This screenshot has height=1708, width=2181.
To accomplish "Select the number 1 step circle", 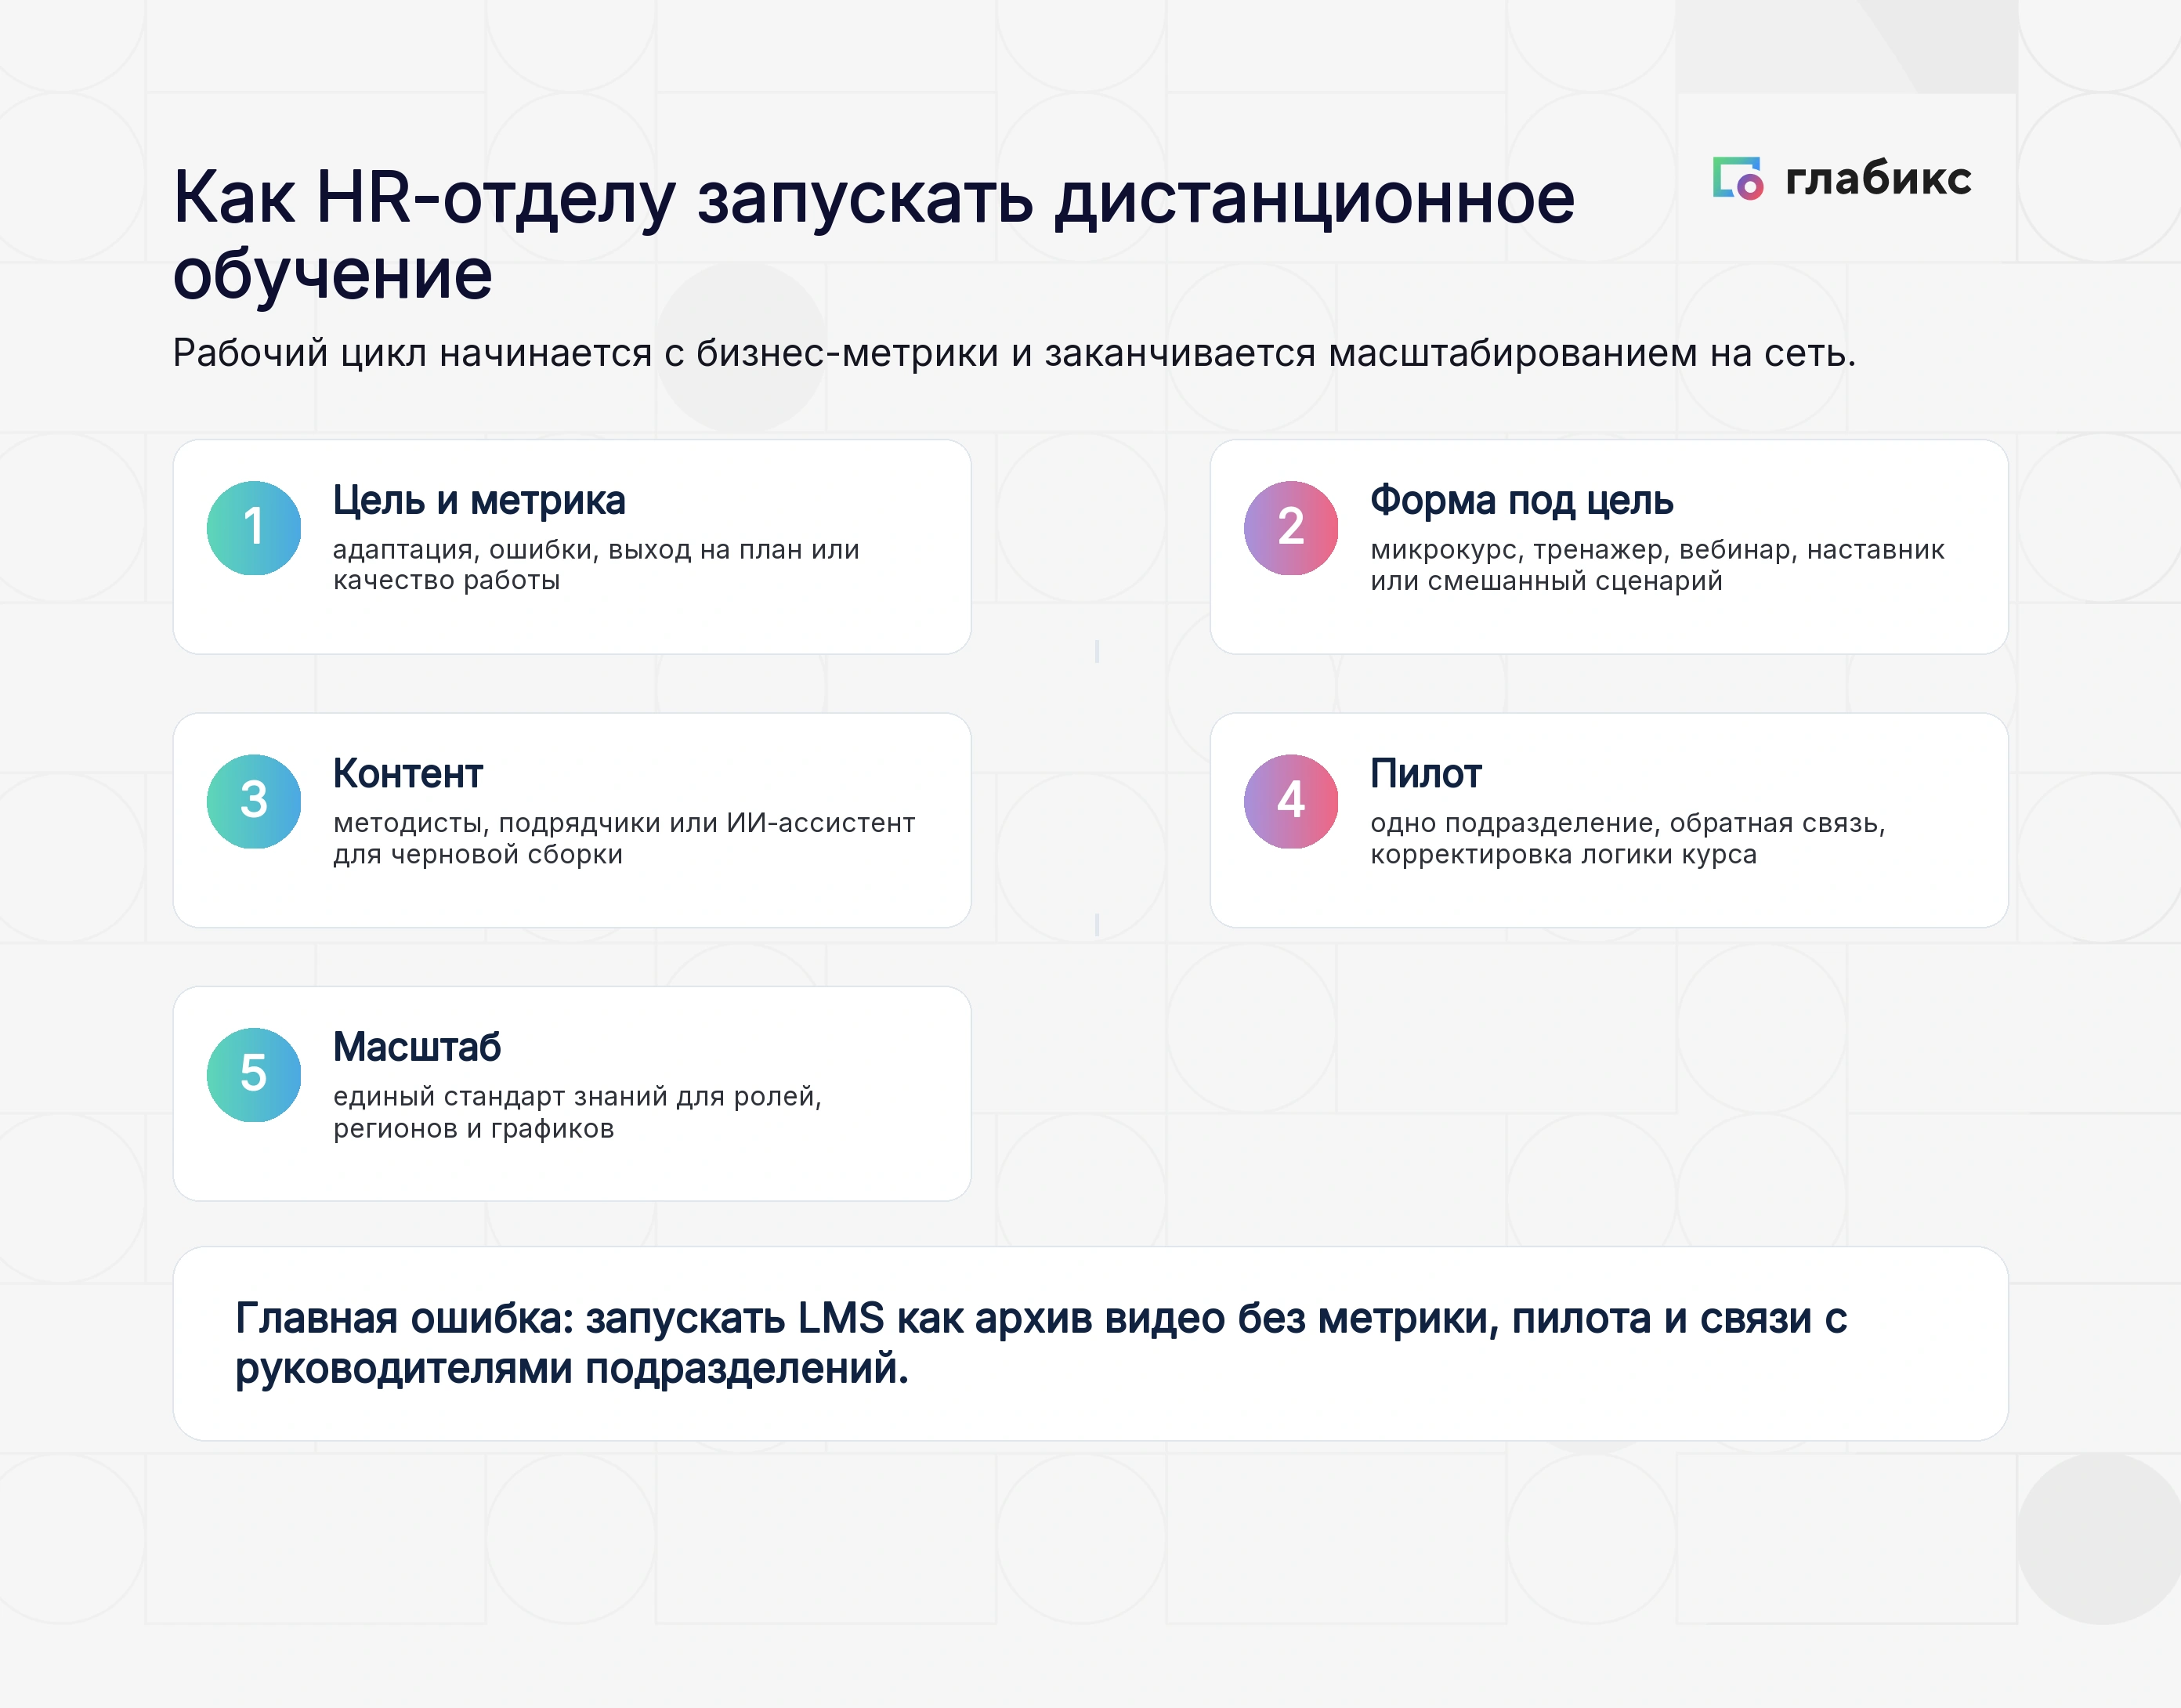I will click(254, 528).
